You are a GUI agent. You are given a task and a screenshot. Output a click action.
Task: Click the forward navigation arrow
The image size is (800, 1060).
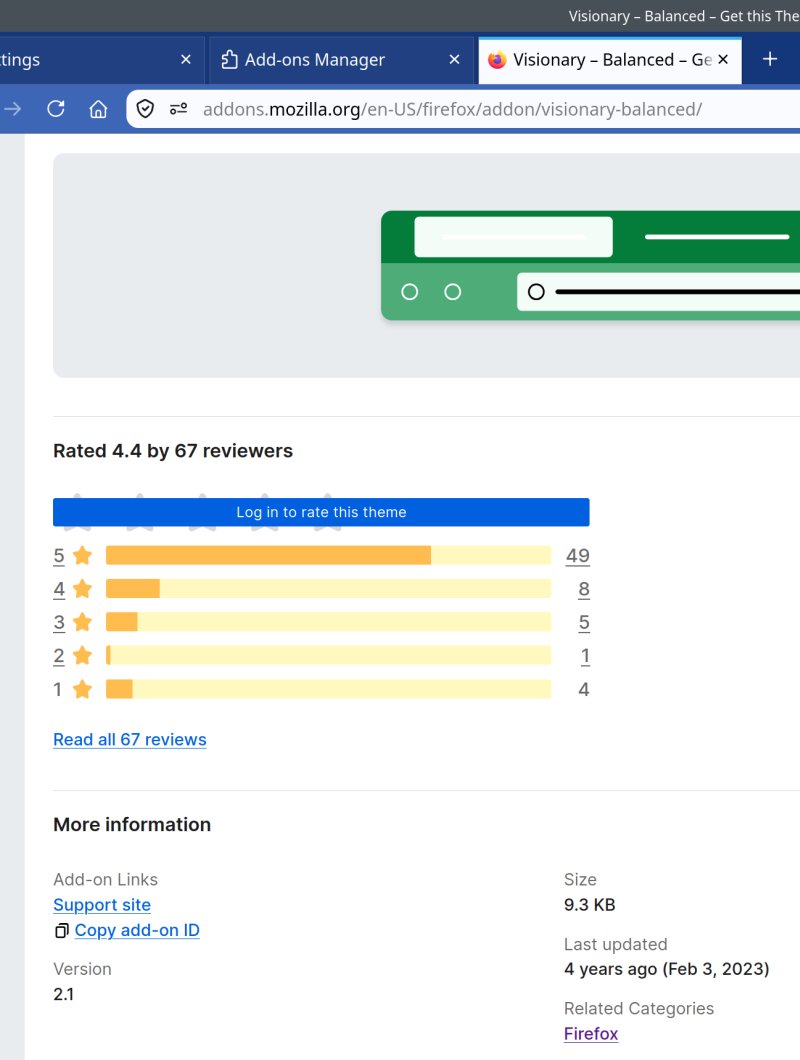13,109
